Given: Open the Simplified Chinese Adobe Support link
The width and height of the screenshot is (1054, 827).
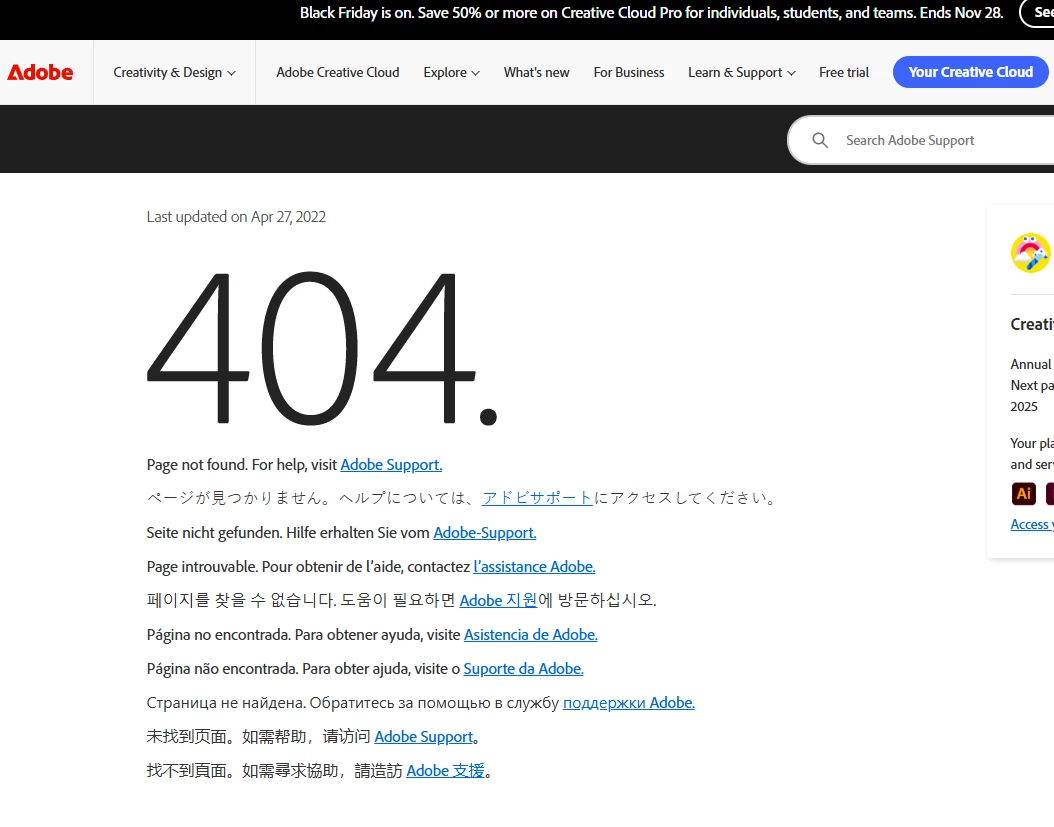Looking at the screenshot, I should [x=423, y=737].
